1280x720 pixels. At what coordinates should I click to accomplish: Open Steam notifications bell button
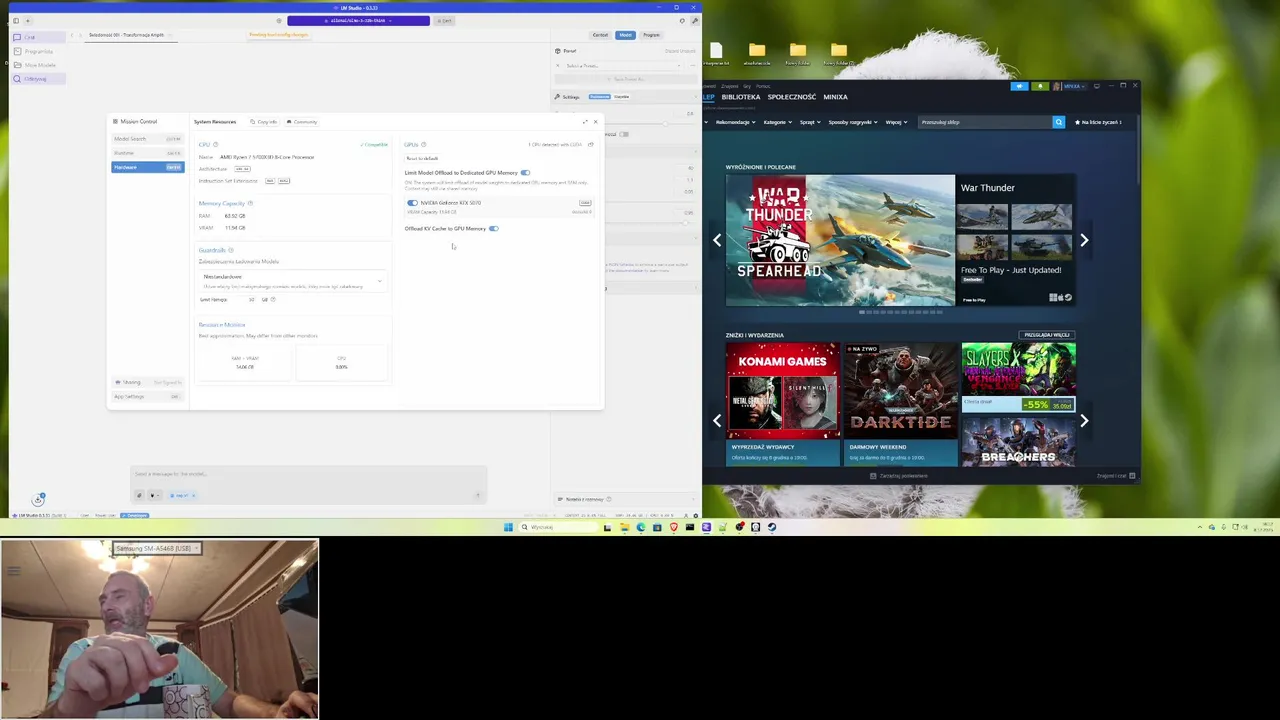1040,86
